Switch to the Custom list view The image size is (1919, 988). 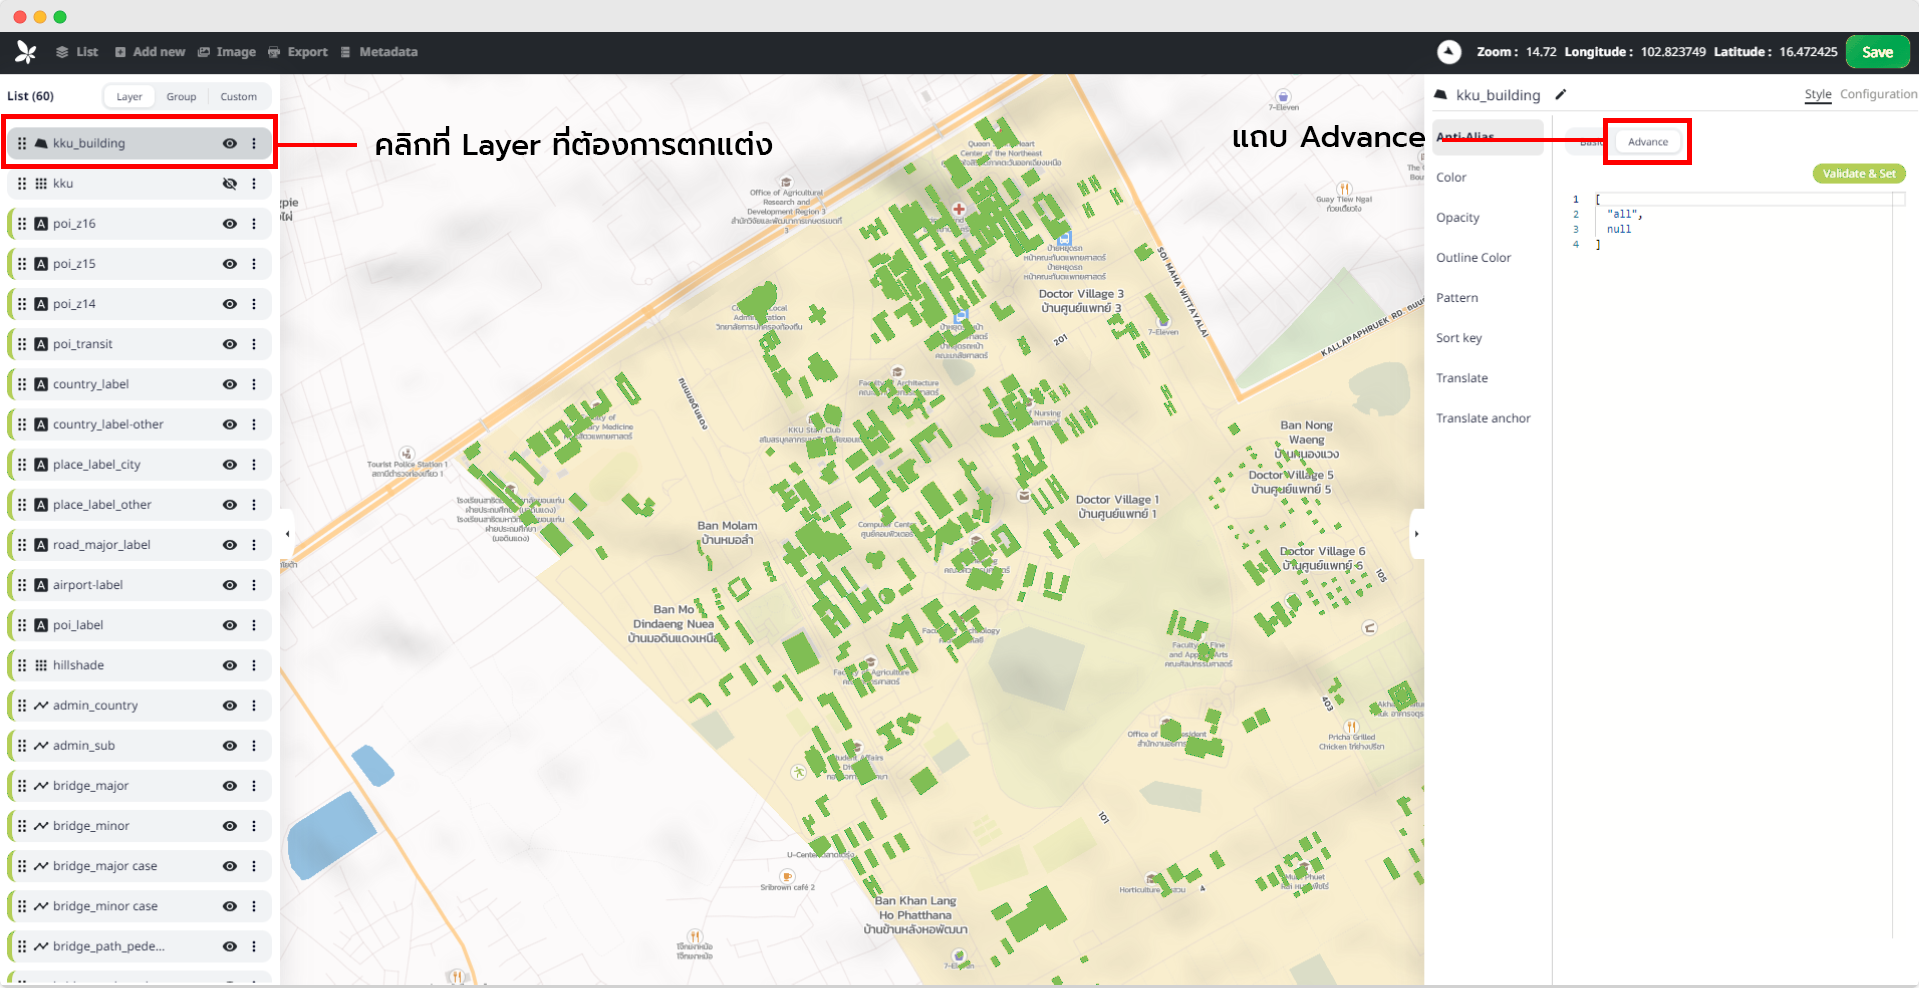click(239, 97)
